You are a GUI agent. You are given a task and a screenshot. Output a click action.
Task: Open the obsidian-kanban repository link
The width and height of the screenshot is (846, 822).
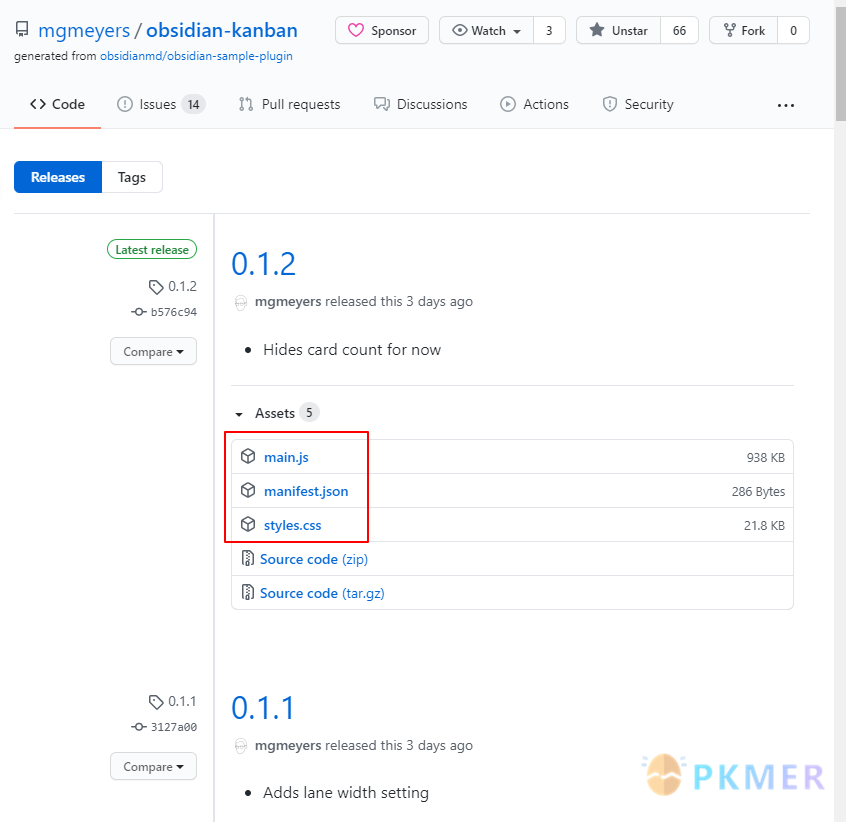tap(222, 31)
